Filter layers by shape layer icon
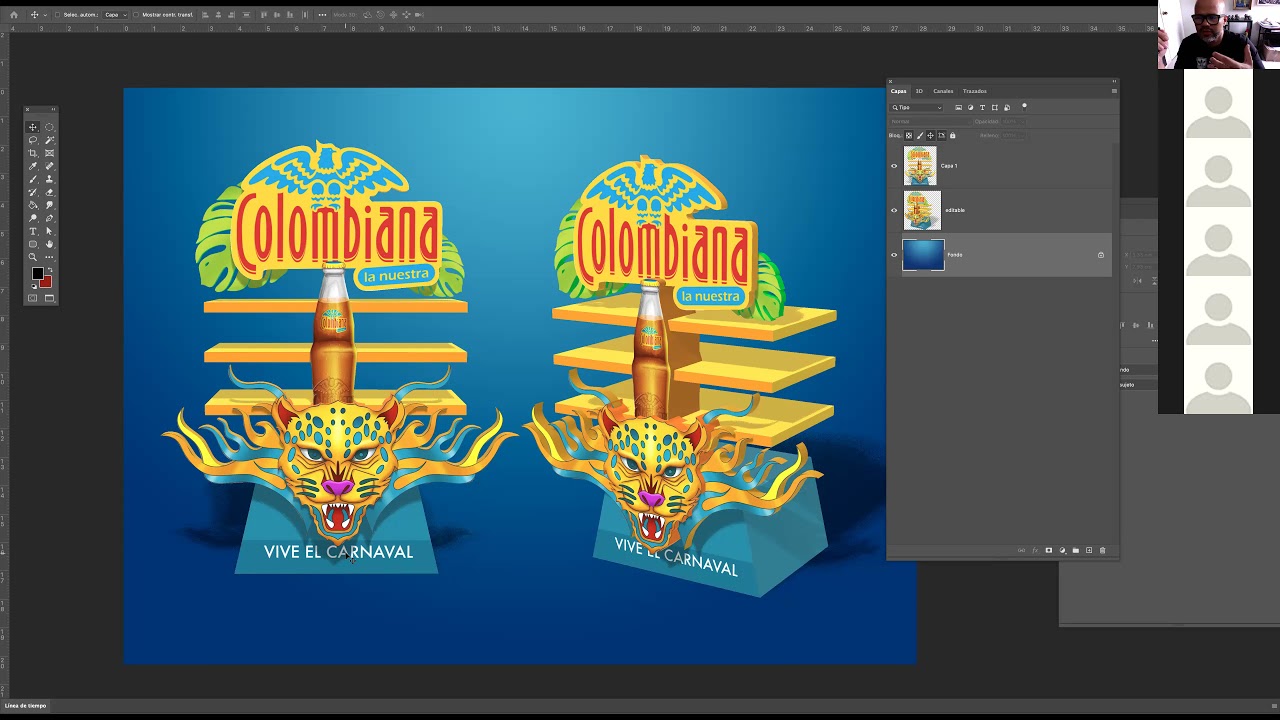1280x720 pixels. pyautogui.click(x=994, y=107)
